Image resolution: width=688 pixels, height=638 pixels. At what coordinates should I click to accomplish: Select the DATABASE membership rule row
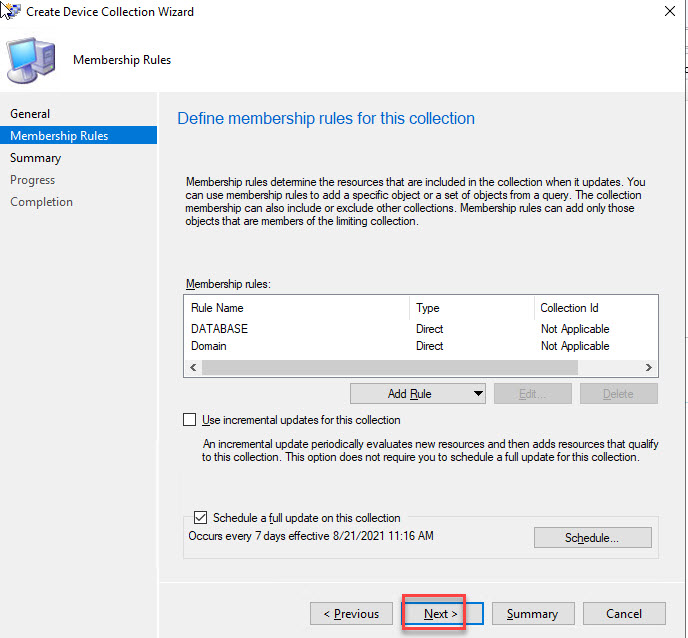click(219, 329)
